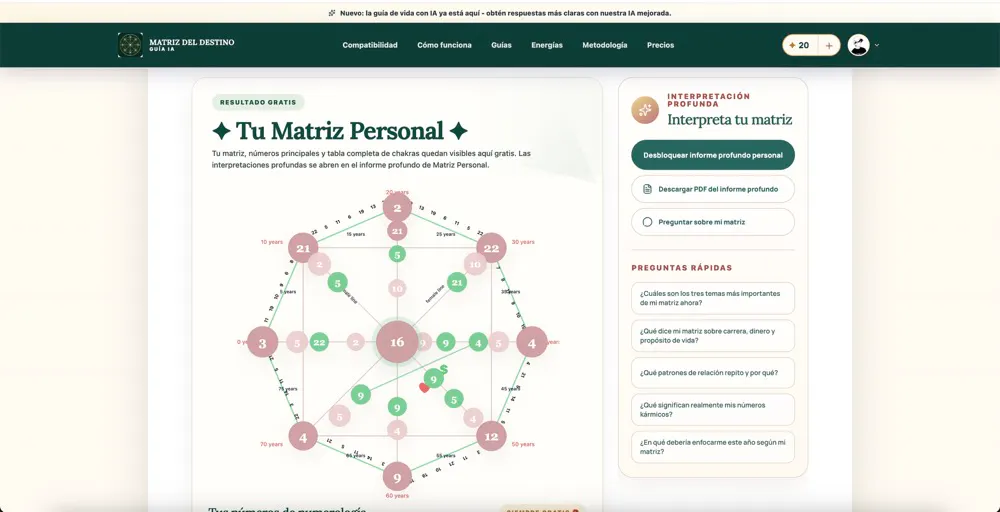Click the 10 years label
The image size is (1000, 512).
(271, 242)
